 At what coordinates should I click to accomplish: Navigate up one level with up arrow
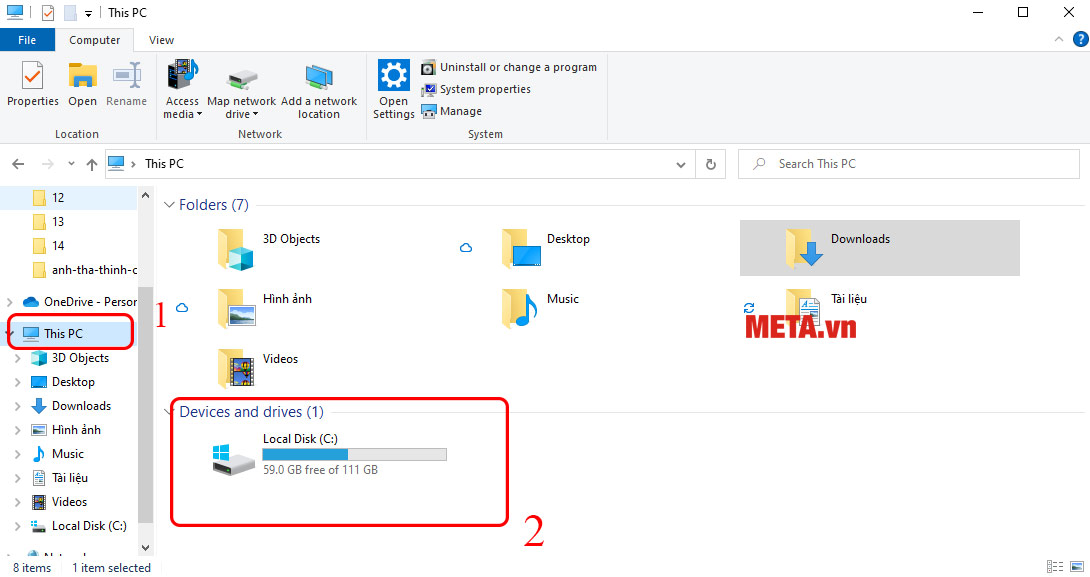(92, 164)
